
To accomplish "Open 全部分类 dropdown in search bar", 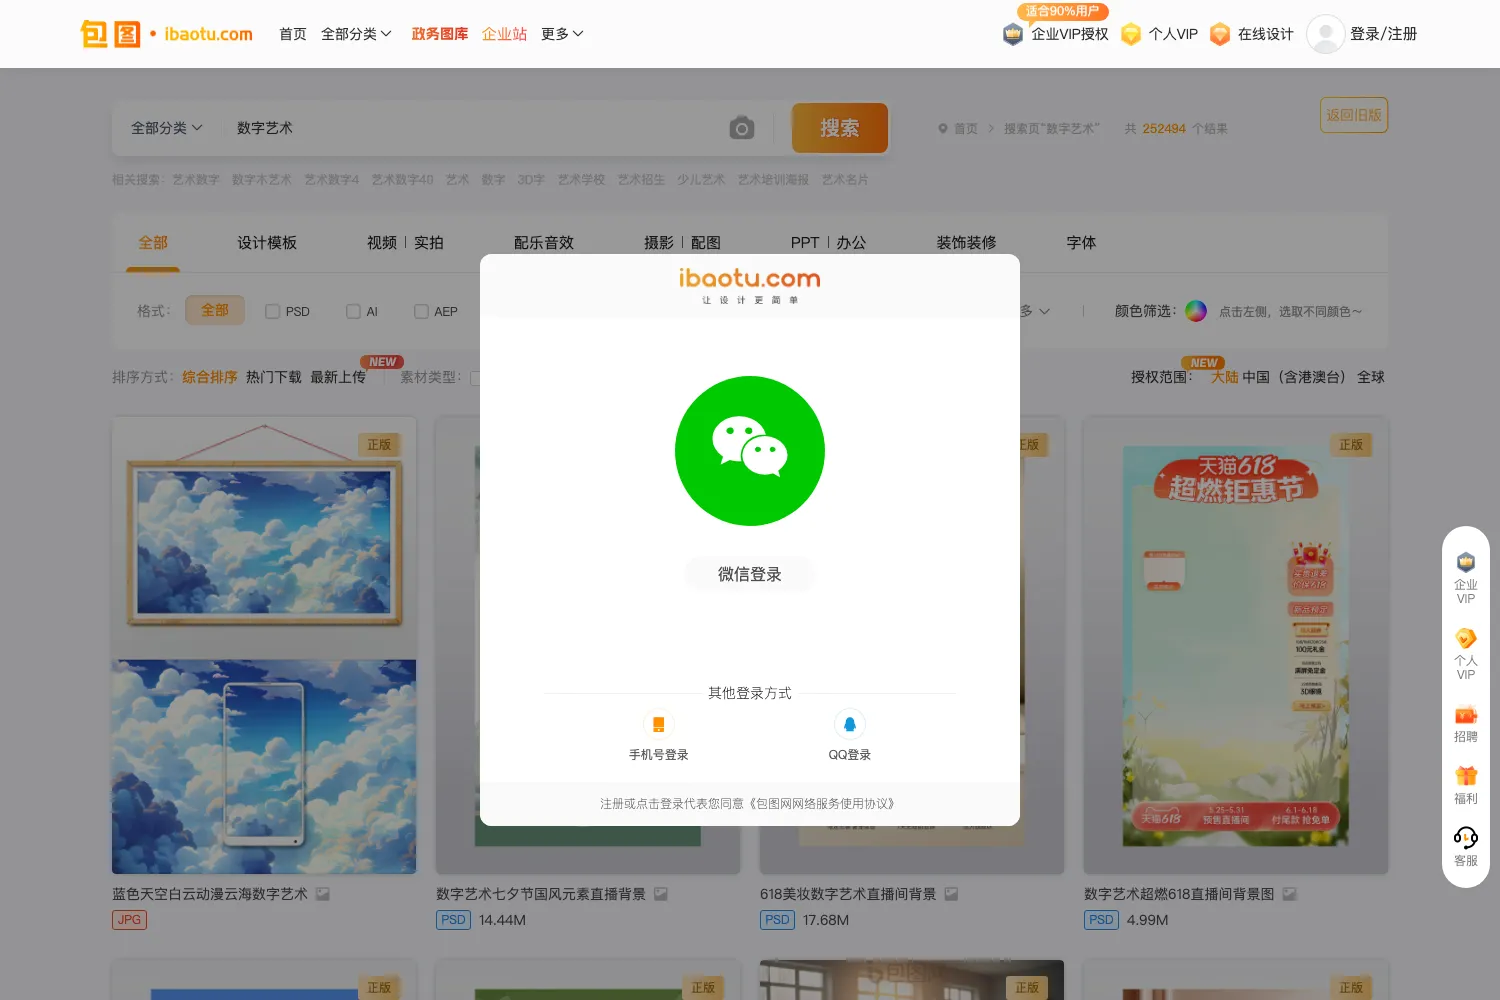I will click(x=167, y=128).
